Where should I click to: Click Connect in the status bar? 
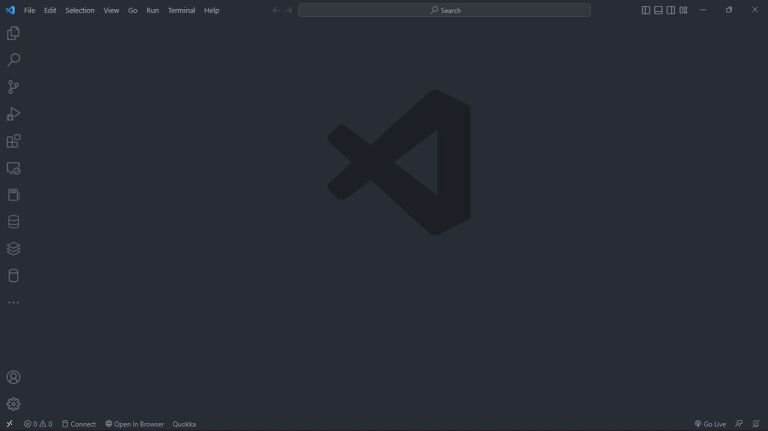[x=79, y=424]
